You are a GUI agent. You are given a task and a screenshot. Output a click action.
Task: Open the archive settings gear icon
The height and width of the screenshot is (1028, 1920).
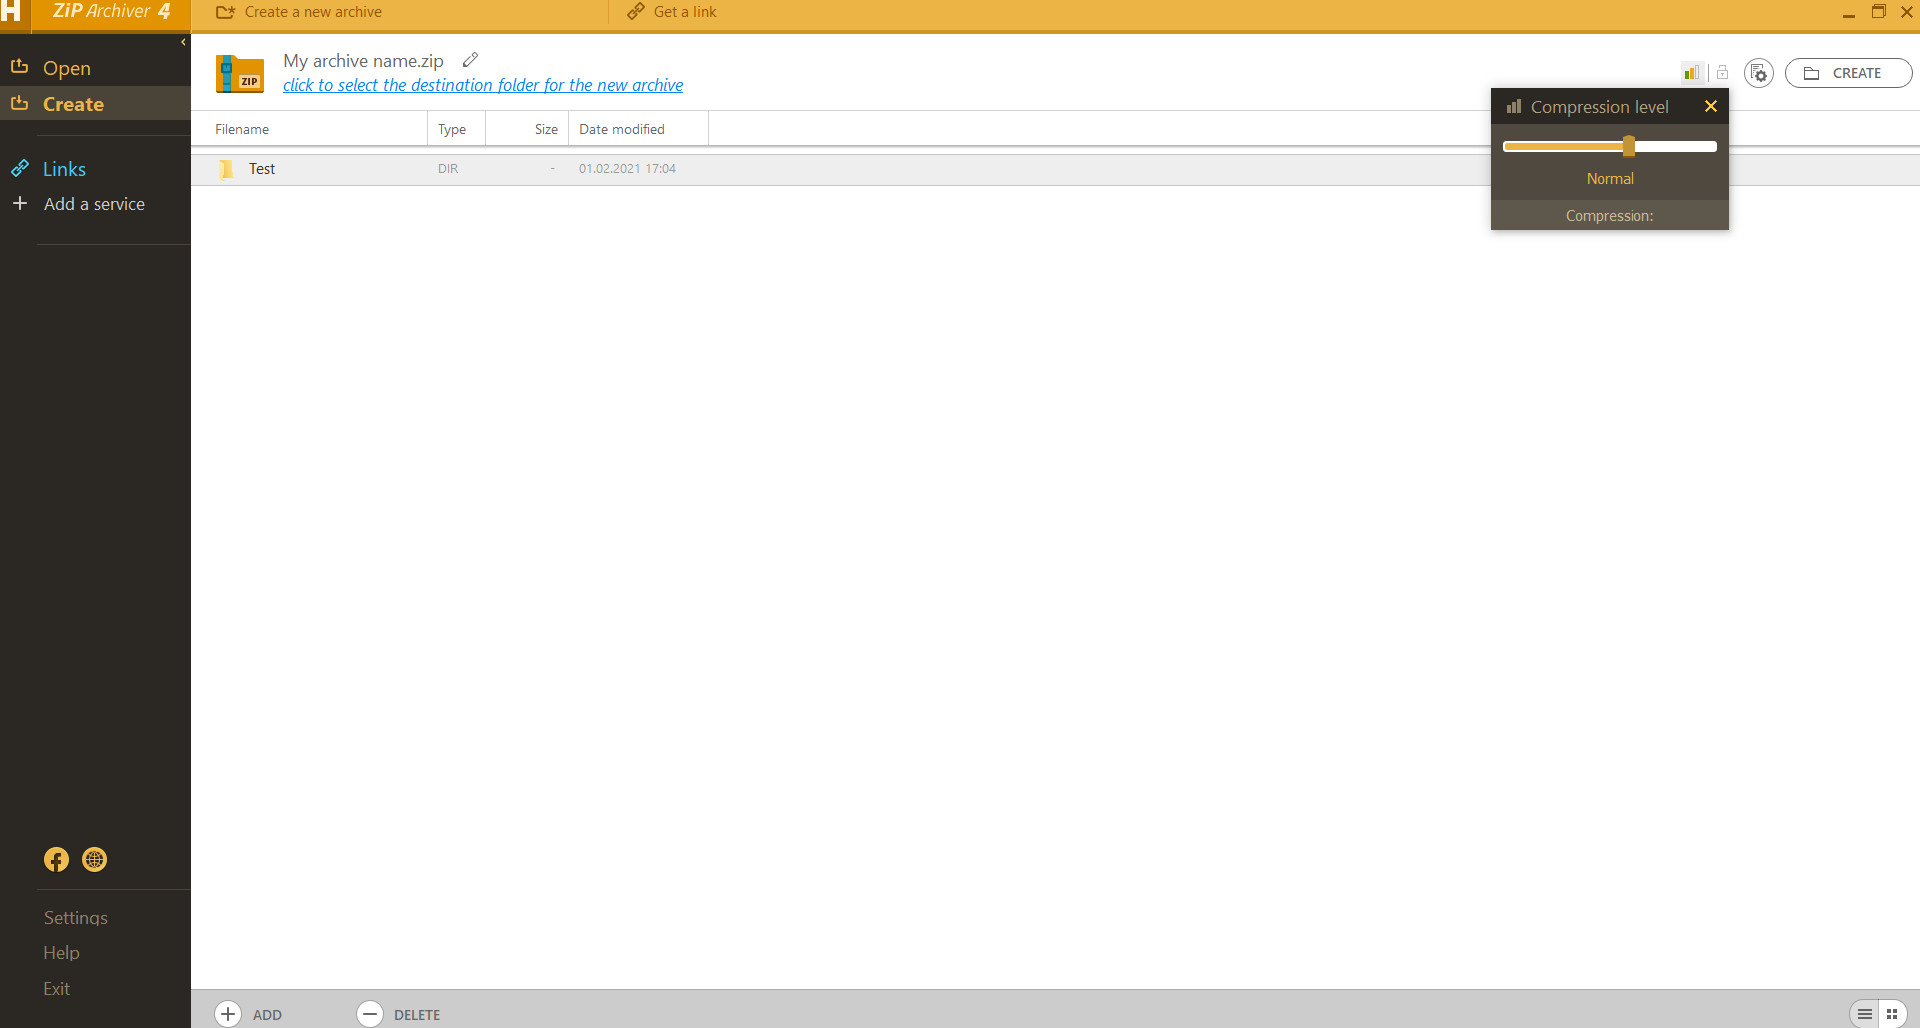pyautogui.click(x=1758, y=73)
